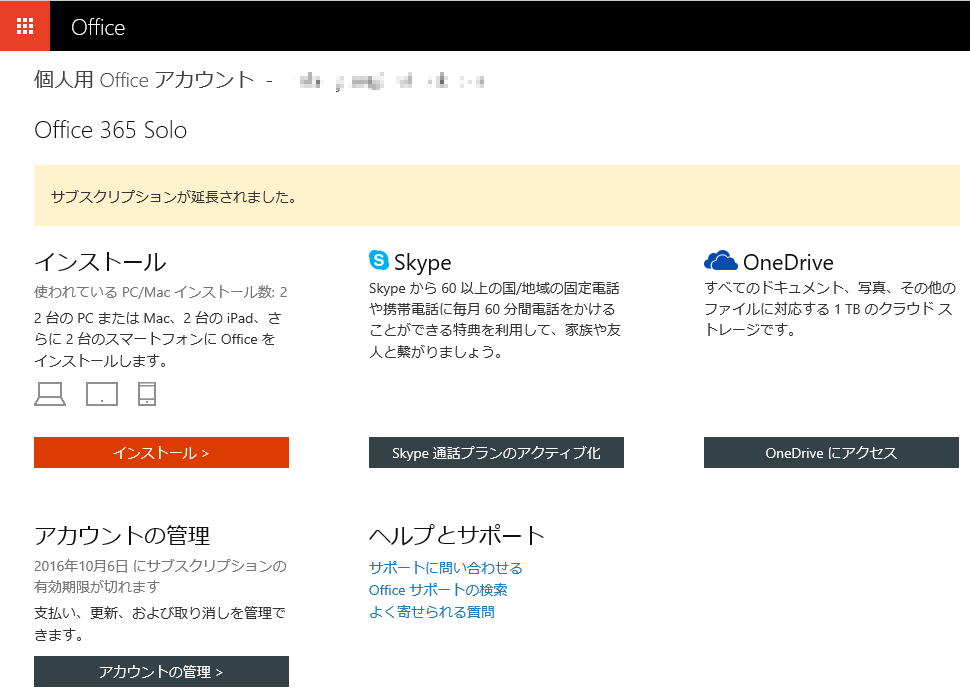Click the OneDrive section heading

(788, 262)
